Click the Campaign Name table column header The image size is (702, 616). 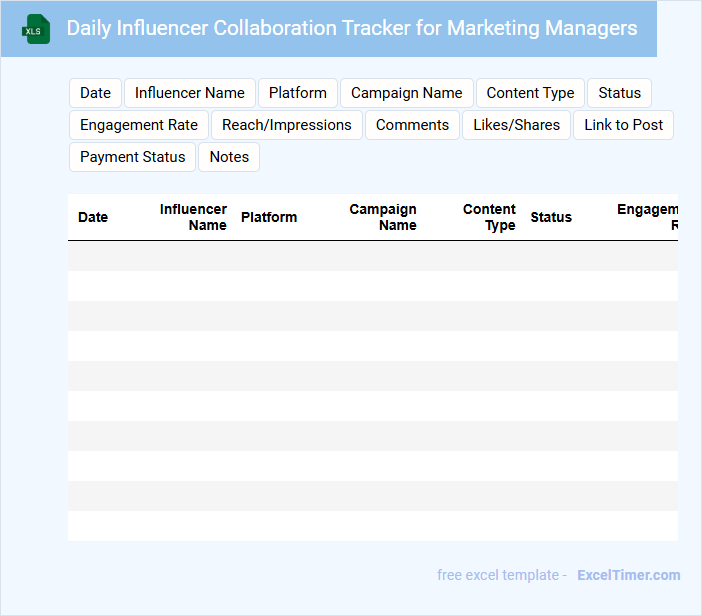coord(383,217)
